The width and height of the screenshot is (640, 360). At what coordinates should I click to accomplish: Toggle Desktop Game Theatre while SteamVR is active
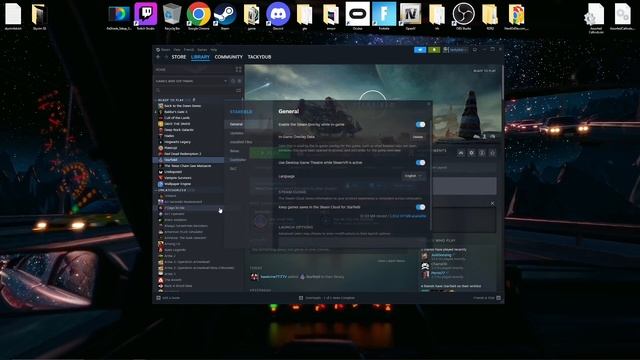[x=420, y=162]
